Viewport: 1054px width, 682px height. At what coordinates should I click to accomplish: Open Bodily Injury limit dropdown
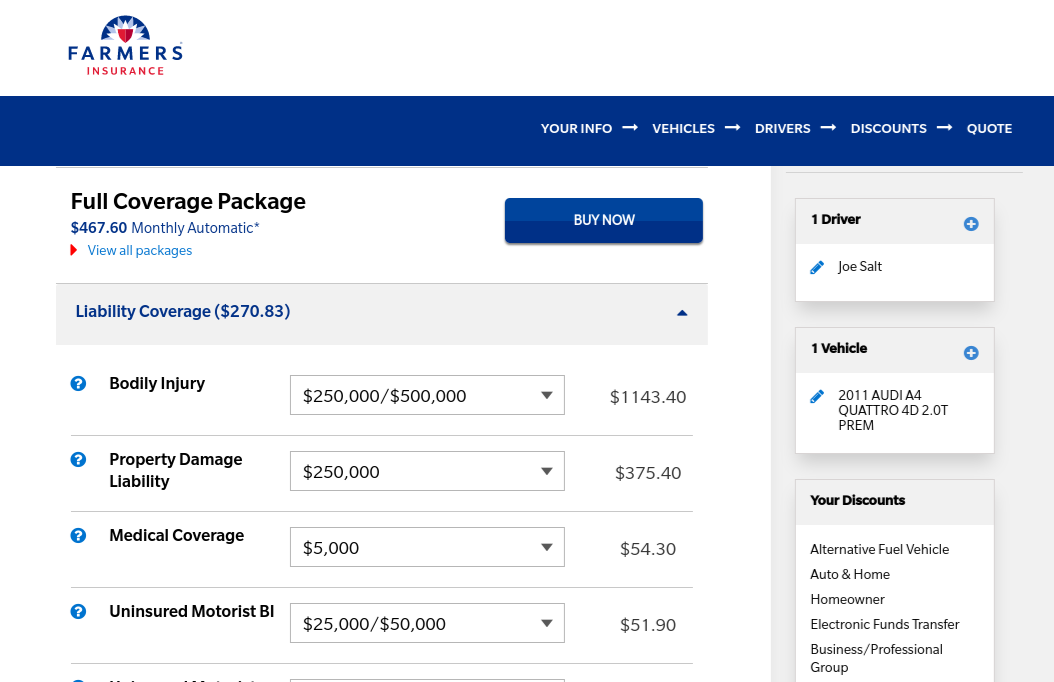coord(427,395)
